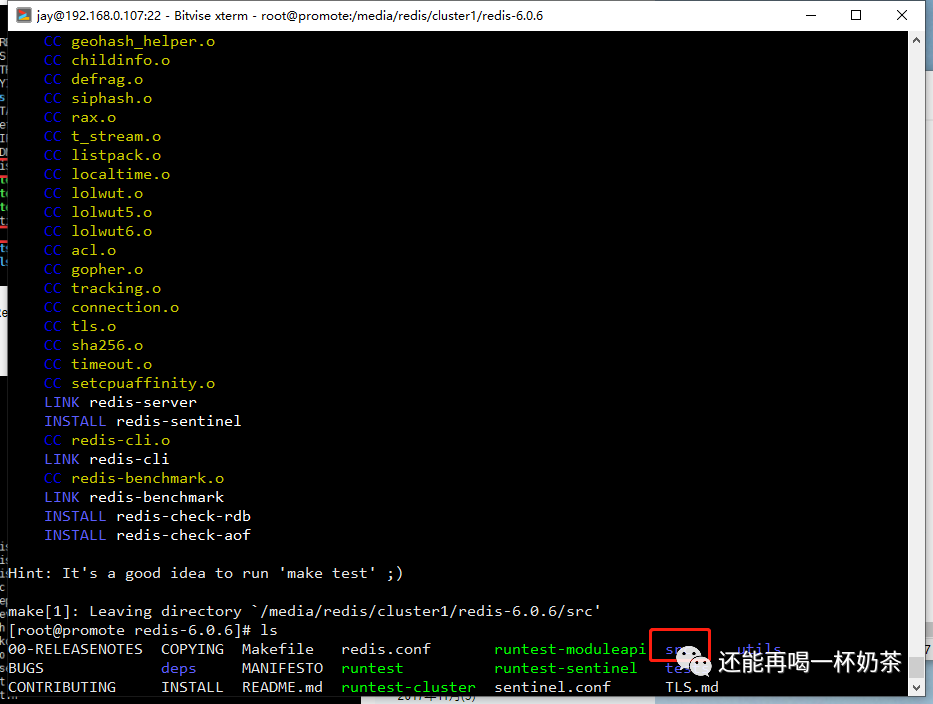The height and width of the screenshot is (704, 933).
Task: Minimize the Bitvise xterm window
Action: point(810,15)
